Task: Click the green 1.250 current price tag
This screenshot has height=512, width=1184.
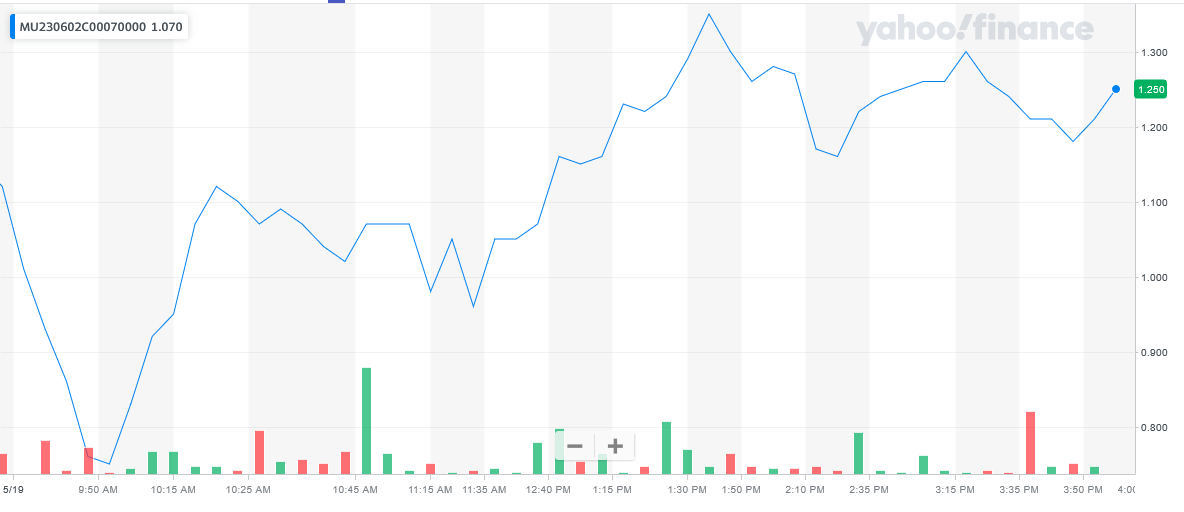Action: click(x=1151, y=90)
